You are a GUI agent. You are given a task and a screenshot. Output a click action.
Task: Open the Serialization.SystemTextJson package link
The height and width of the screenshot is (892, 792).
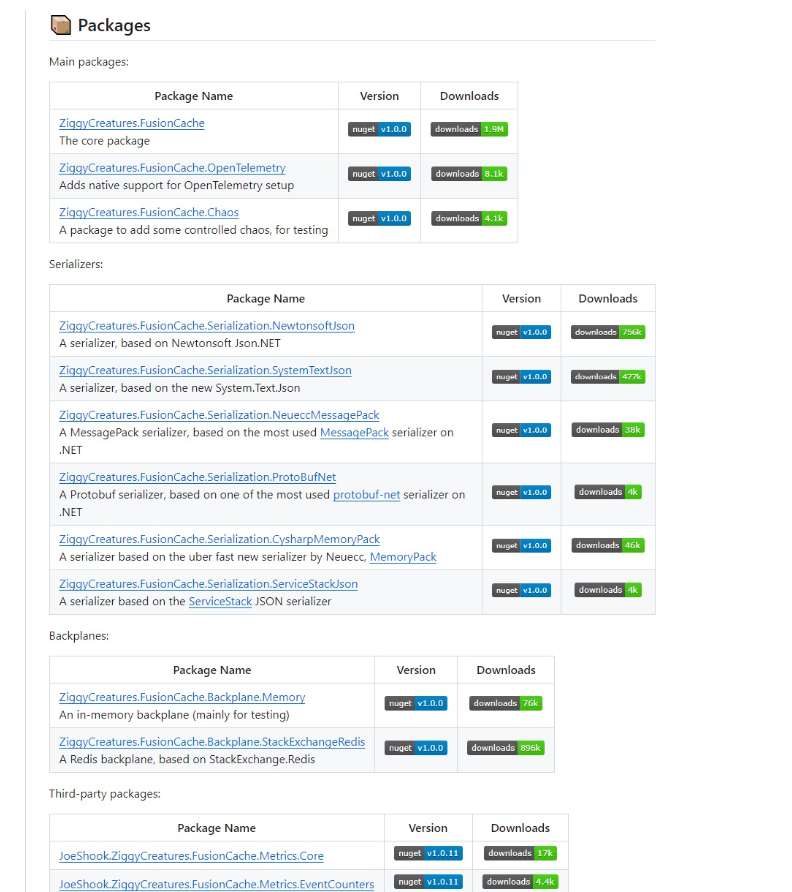coord(205,370)
